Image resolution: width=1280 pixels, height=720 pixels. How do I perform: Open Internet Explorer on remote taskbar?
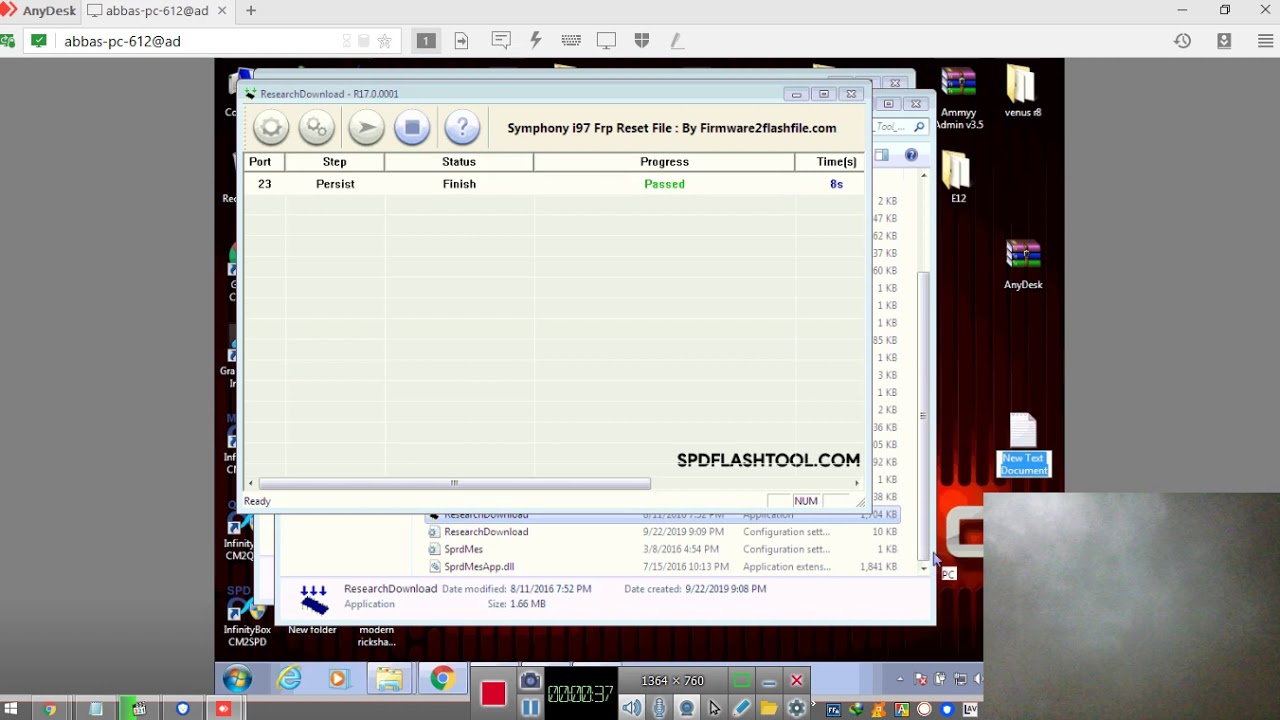coord(290,680)
